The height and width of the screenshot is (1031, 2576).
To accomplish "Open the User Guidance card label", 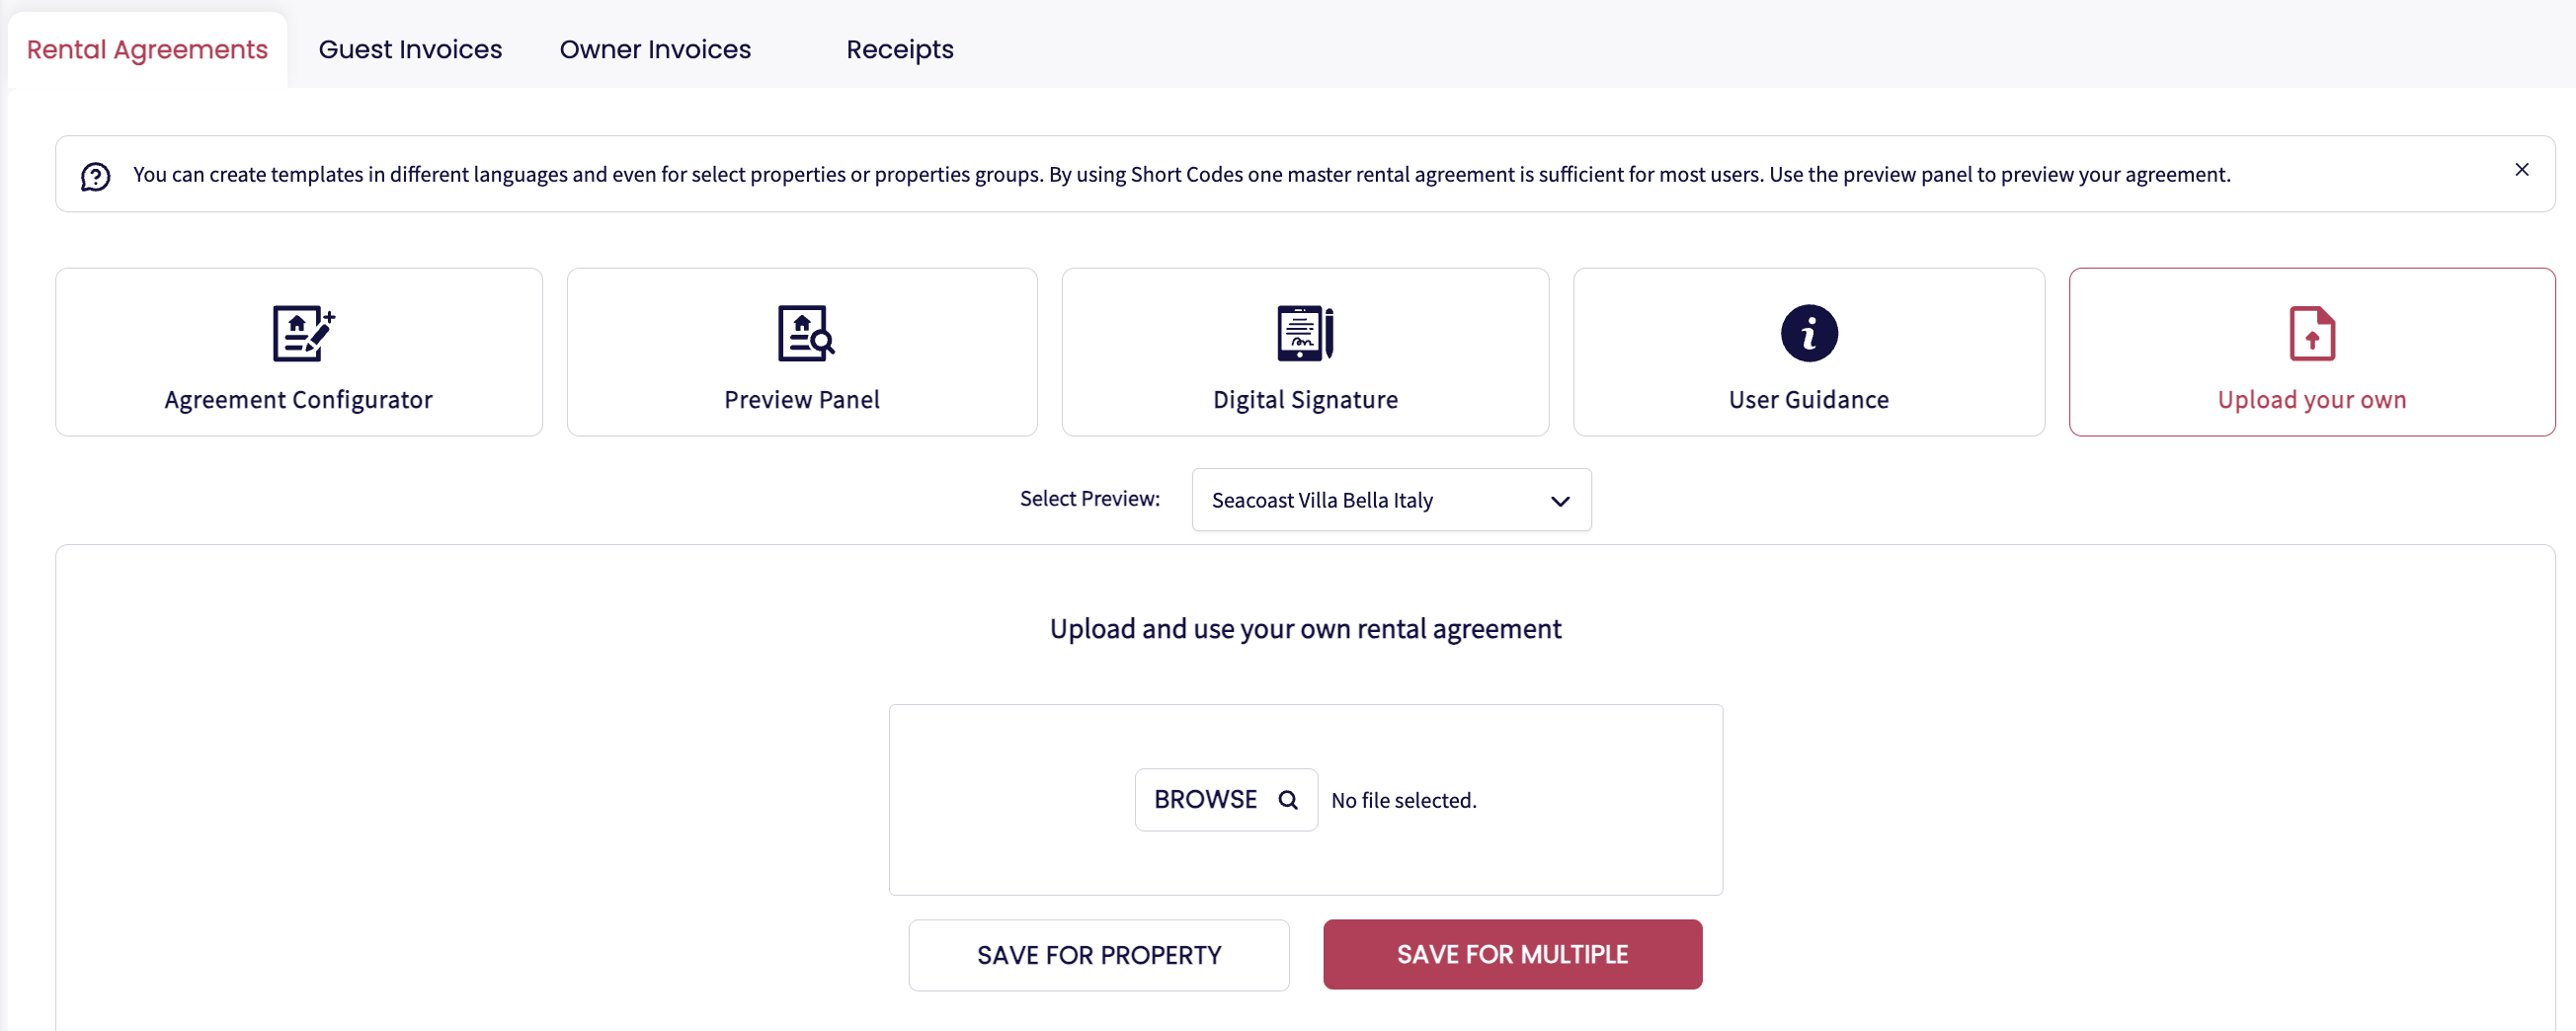I will 1808,400.
